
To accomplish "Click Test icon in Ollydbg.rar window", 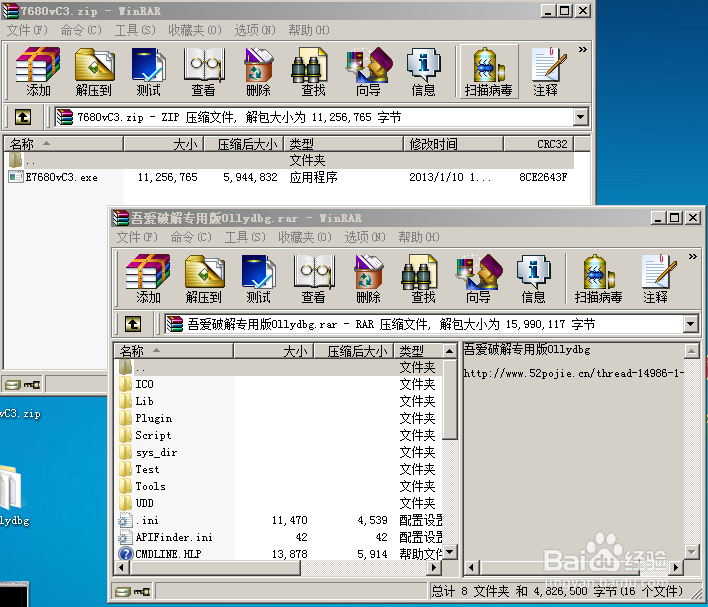I will click(258, 279).
